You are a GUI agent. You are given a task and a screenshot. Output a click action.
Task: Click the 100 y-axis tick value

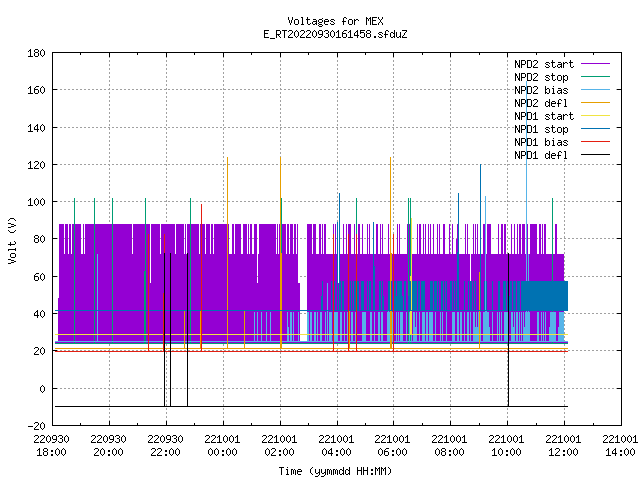pyautogui.click(x=36, y=202)
